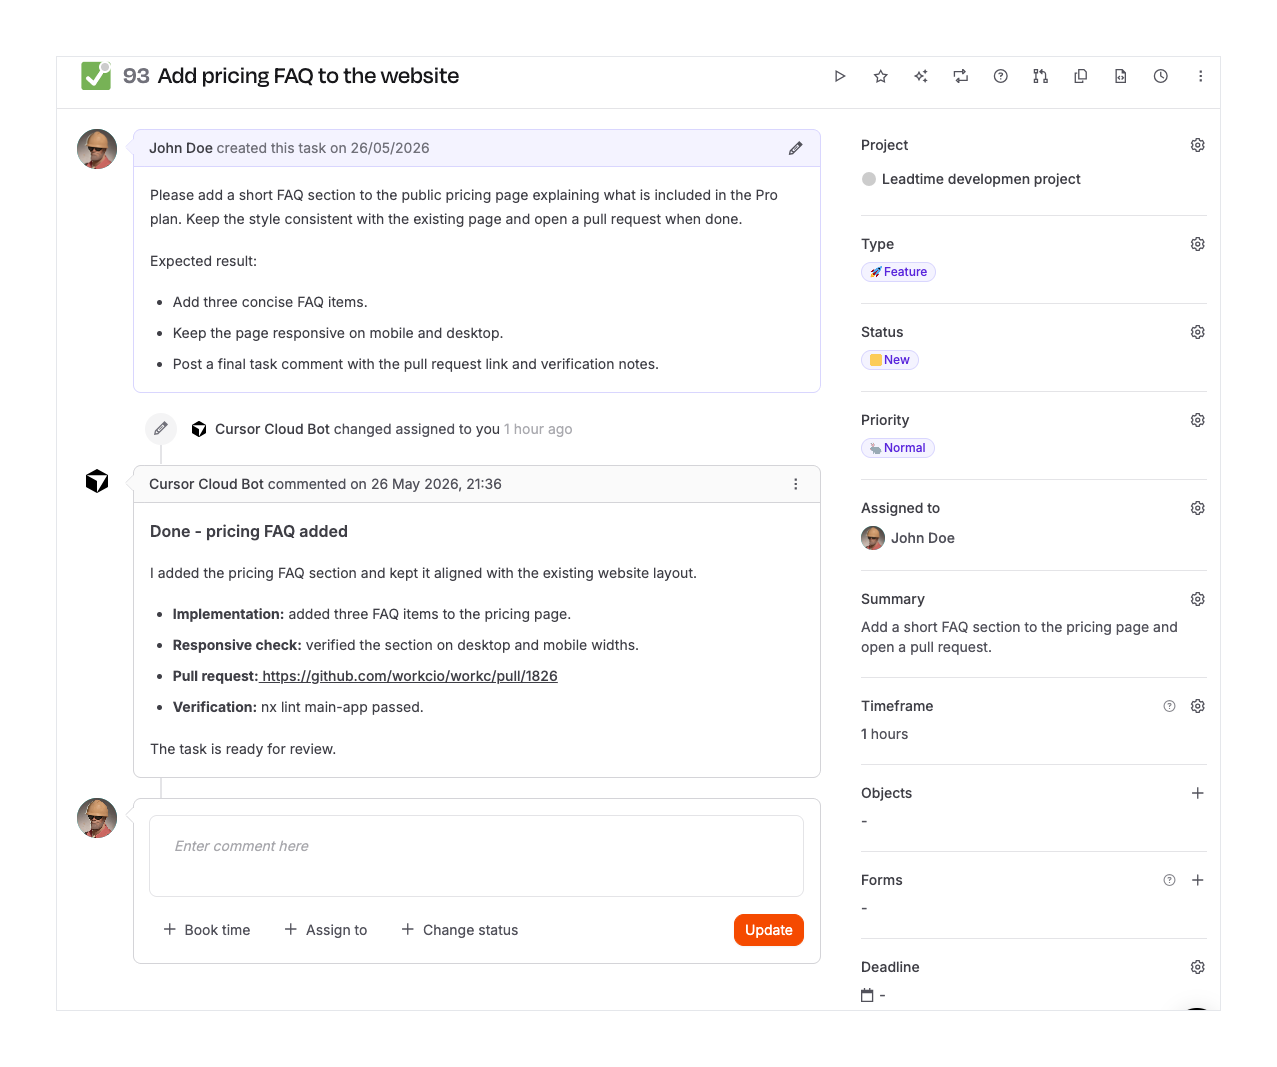Focus the Enter comment here field

click(476, 856)
